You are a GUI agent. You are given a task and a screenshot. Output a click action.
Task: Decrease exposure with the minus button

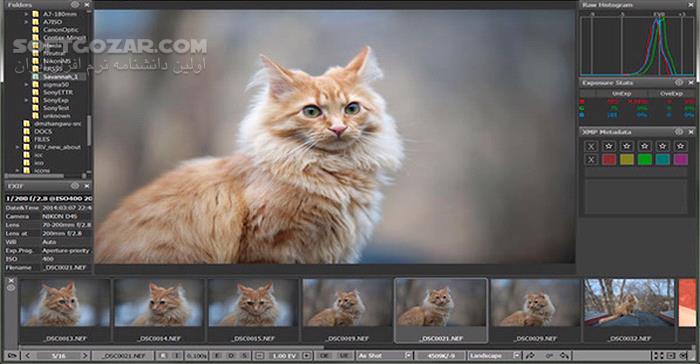point(259,356)
